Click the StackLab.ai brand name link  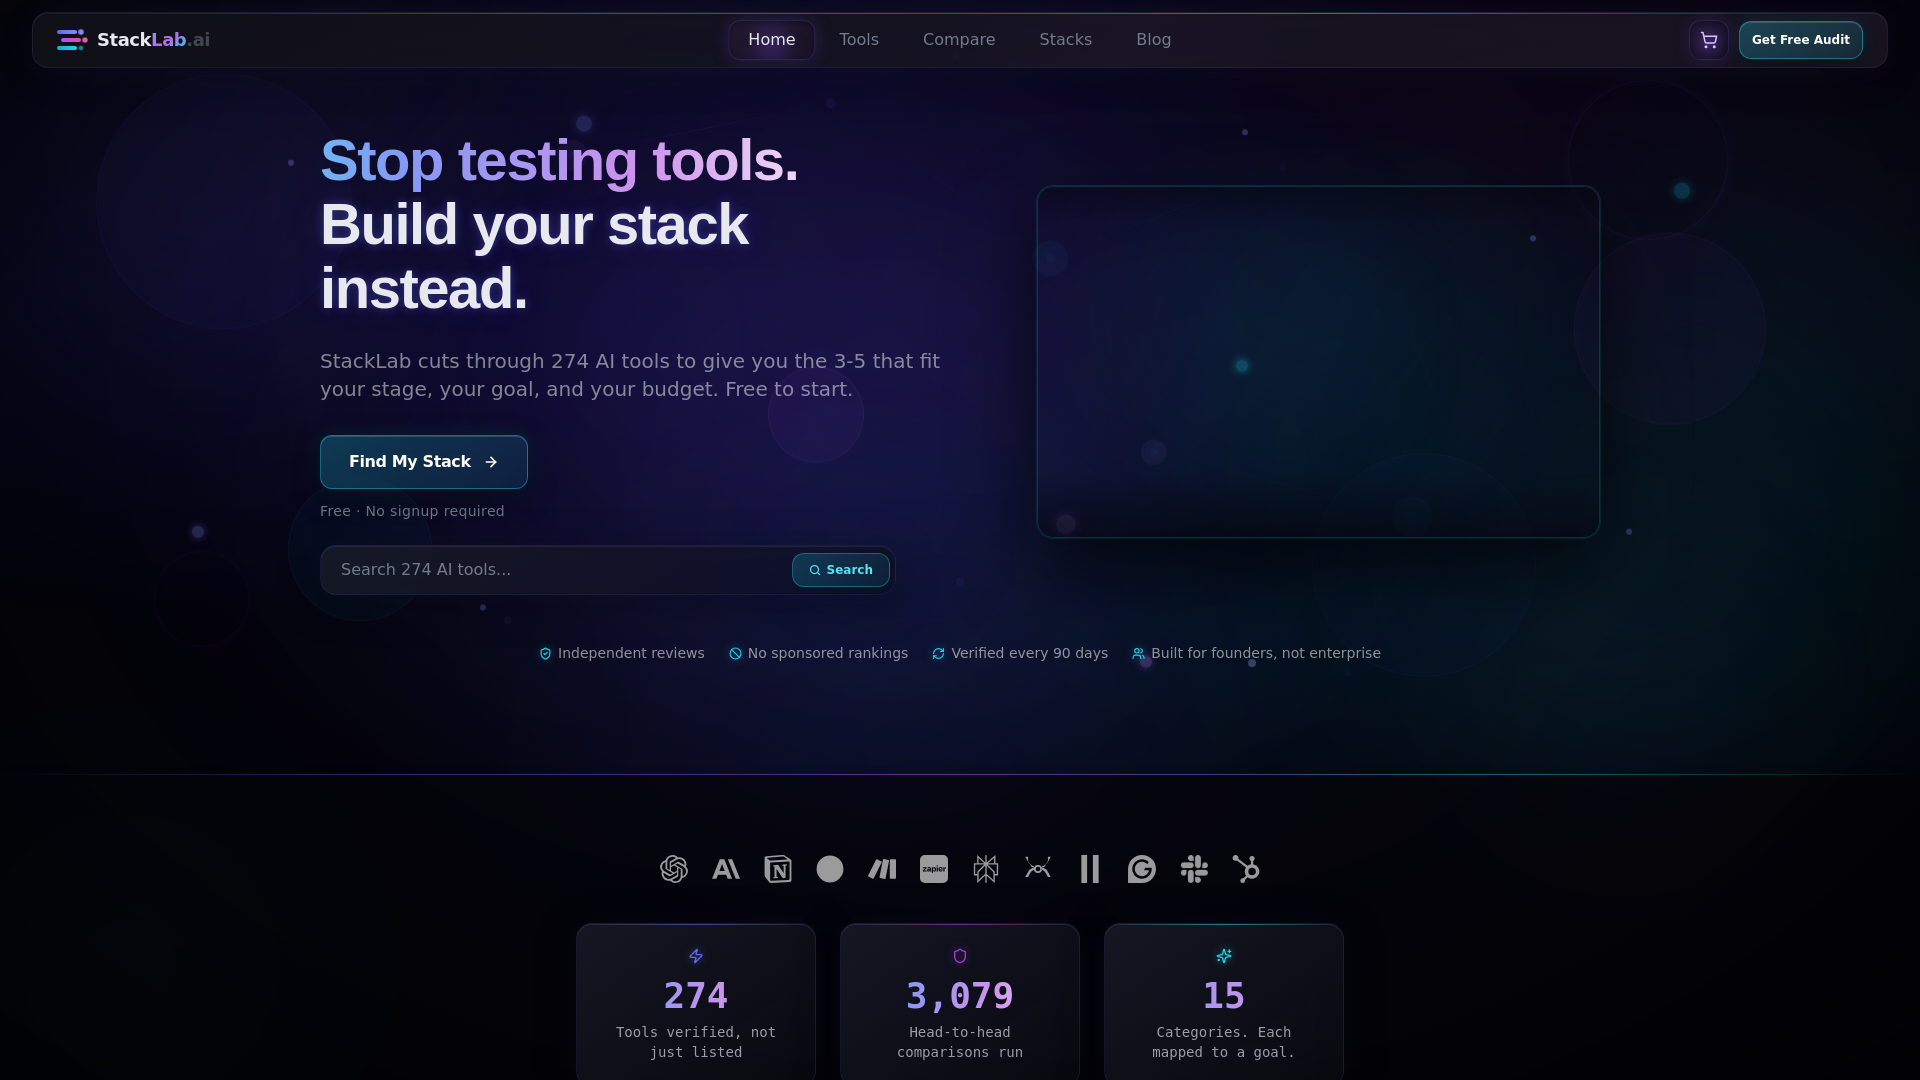(x=153, y=40)
